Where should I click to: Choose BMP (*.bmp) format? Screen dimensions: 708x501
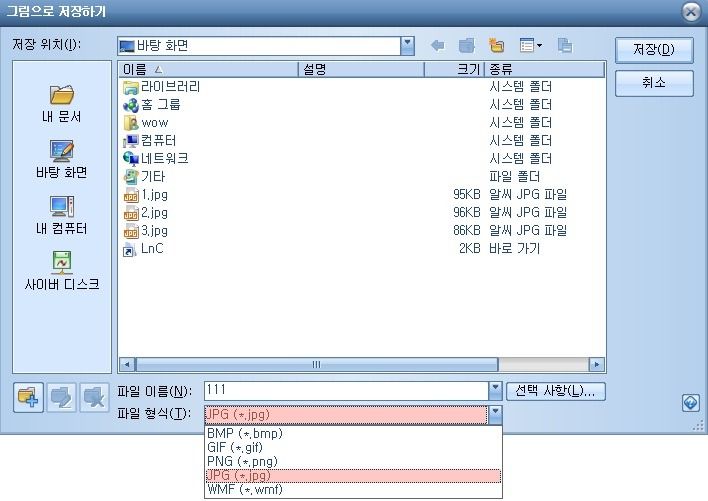[353, 433]
